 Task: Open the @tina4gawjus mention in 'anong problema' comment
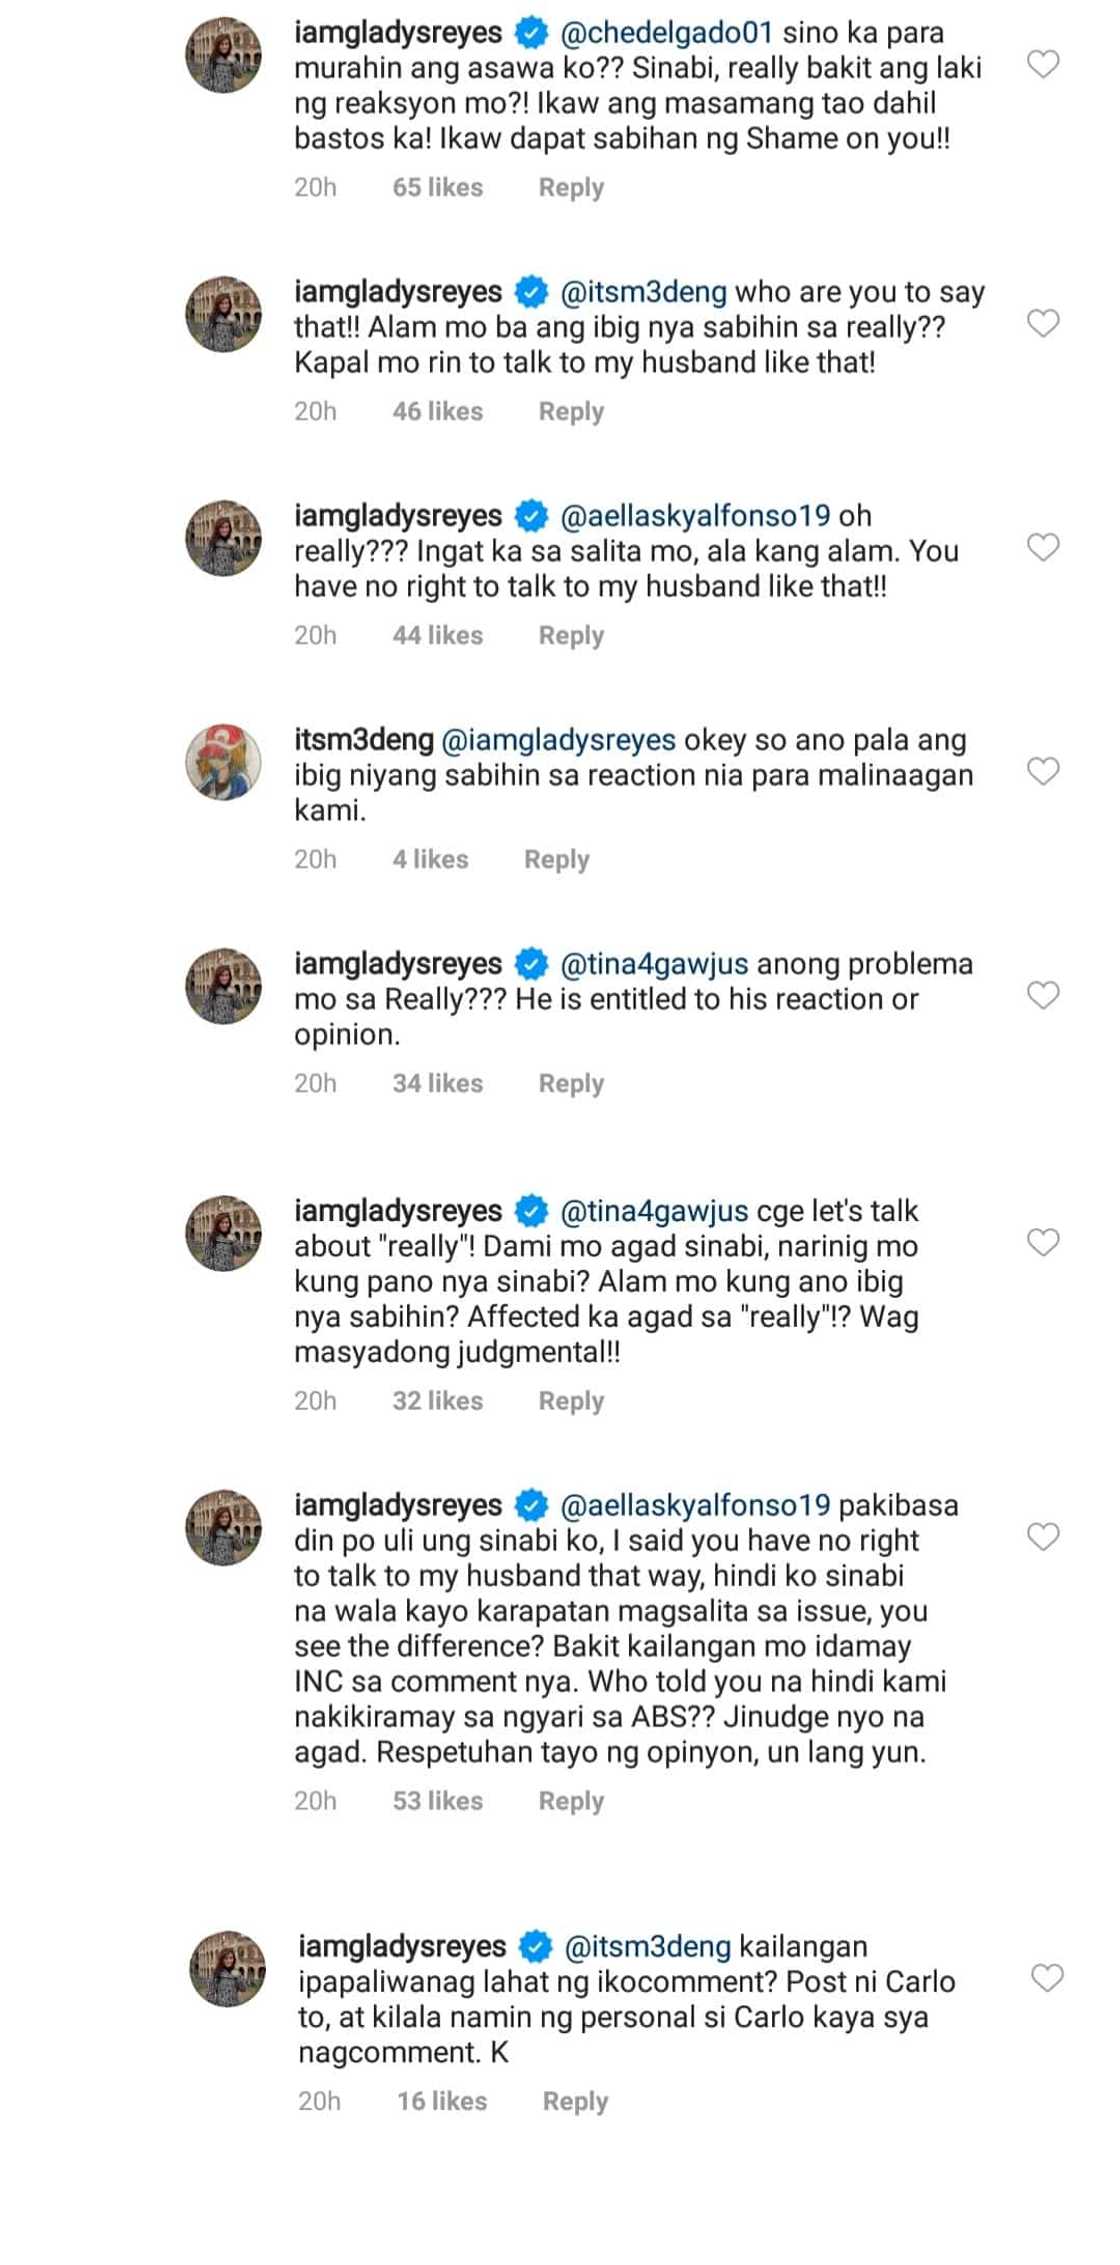654,964
